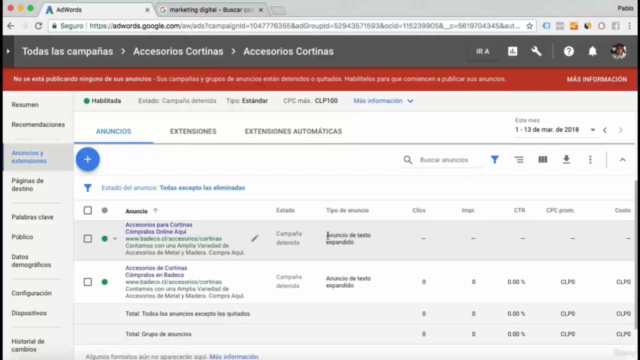Go to previous date range
The image size is (640, 360).
click(x=605, y=130)
